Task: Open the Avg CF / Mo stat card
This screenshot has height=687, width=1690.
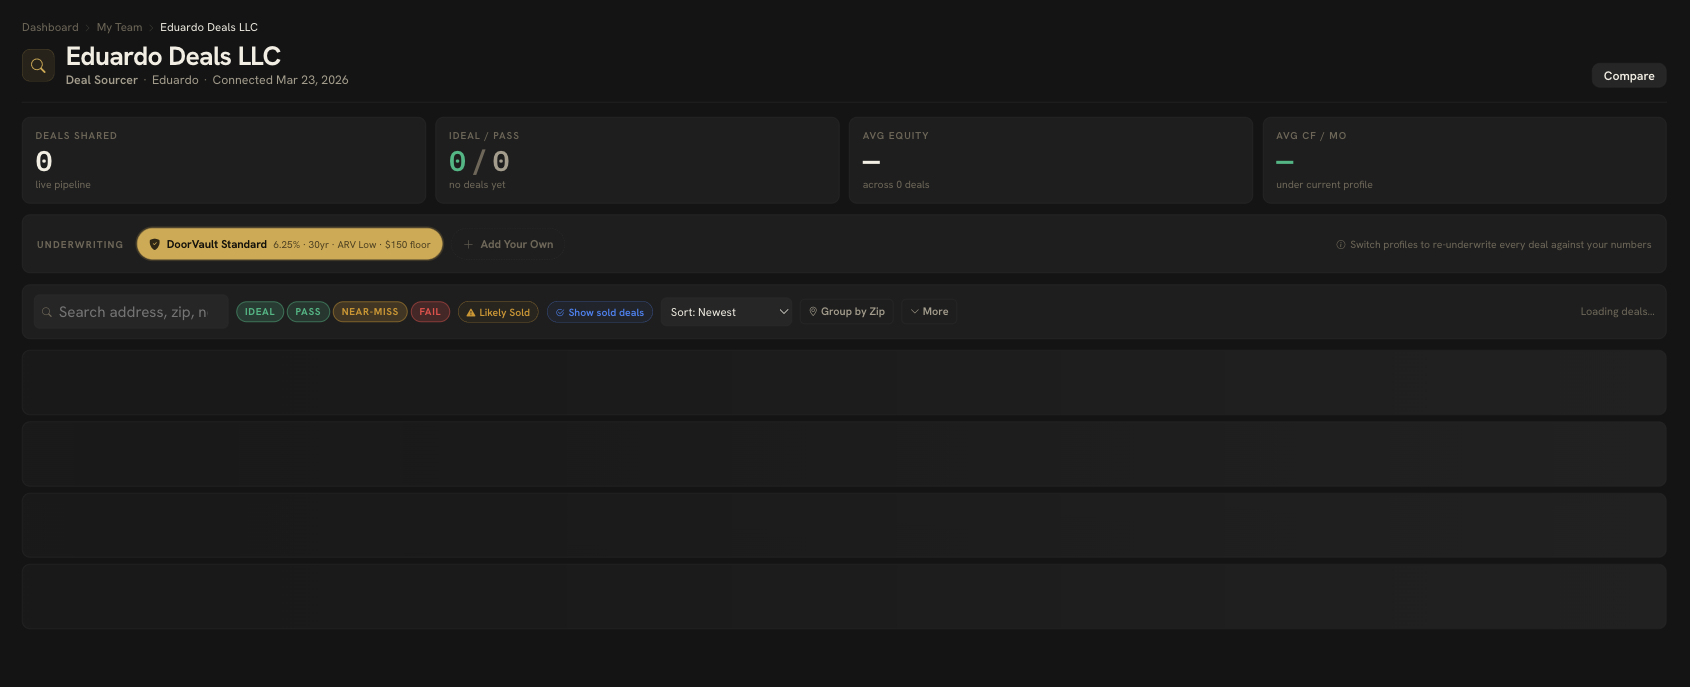Action: pyautogui.click(x=1464, y=161)
